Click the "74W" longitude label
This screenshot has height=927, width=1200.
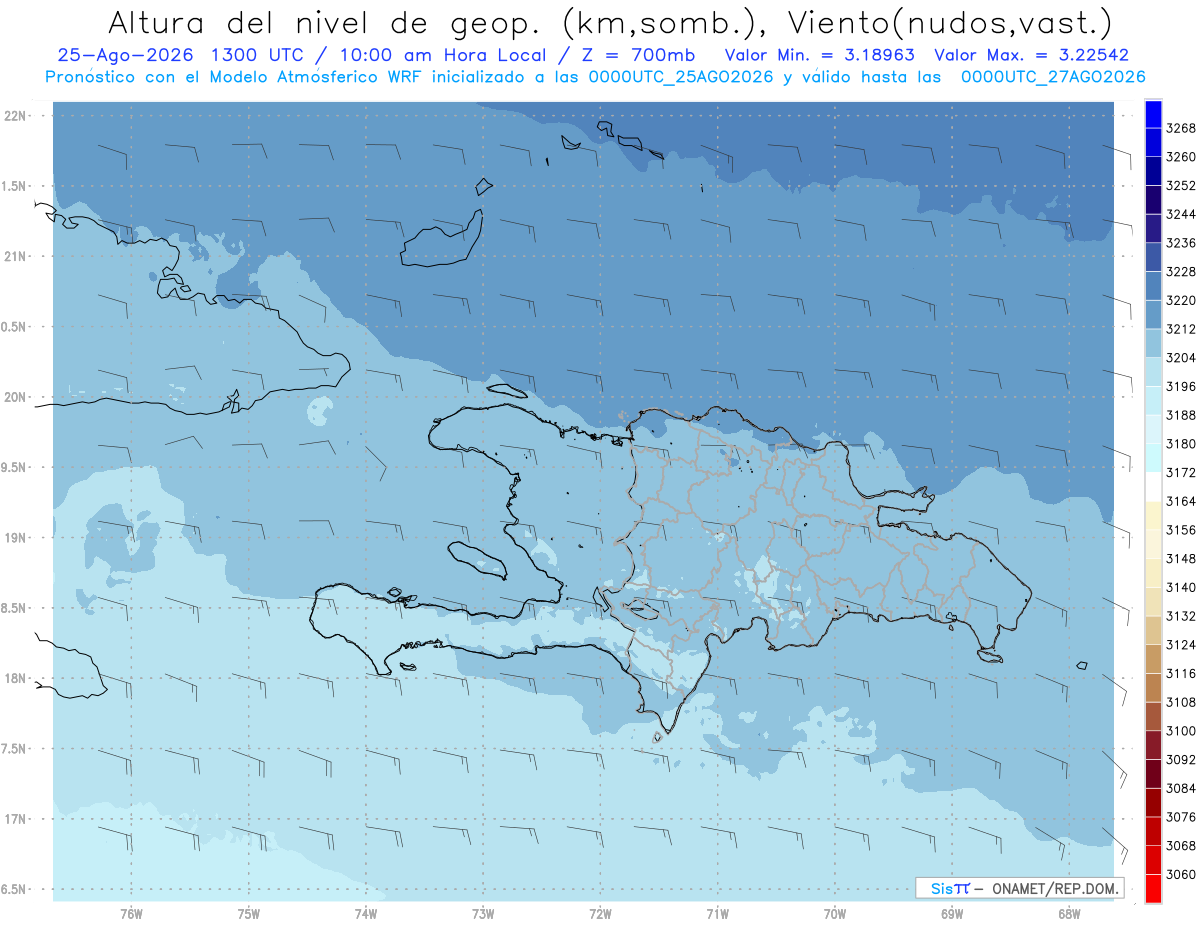[366, 914]
